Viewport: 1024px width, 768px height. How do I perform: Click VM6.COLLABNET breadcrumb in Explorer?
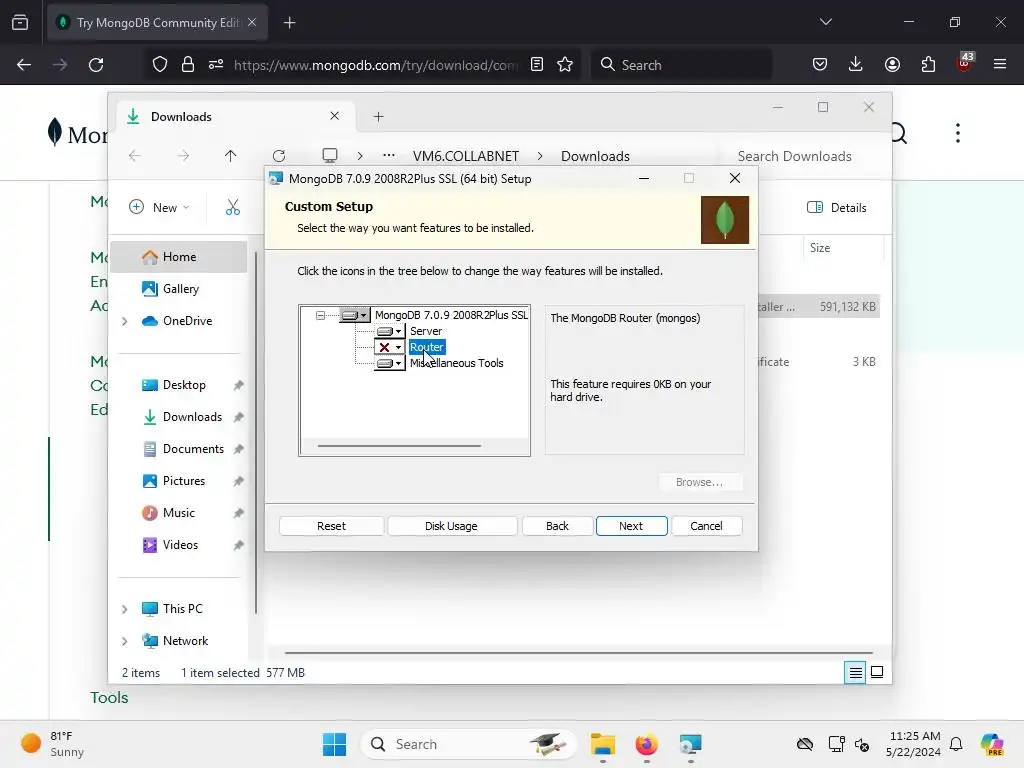pyautogui.click(x=466, y=156)
